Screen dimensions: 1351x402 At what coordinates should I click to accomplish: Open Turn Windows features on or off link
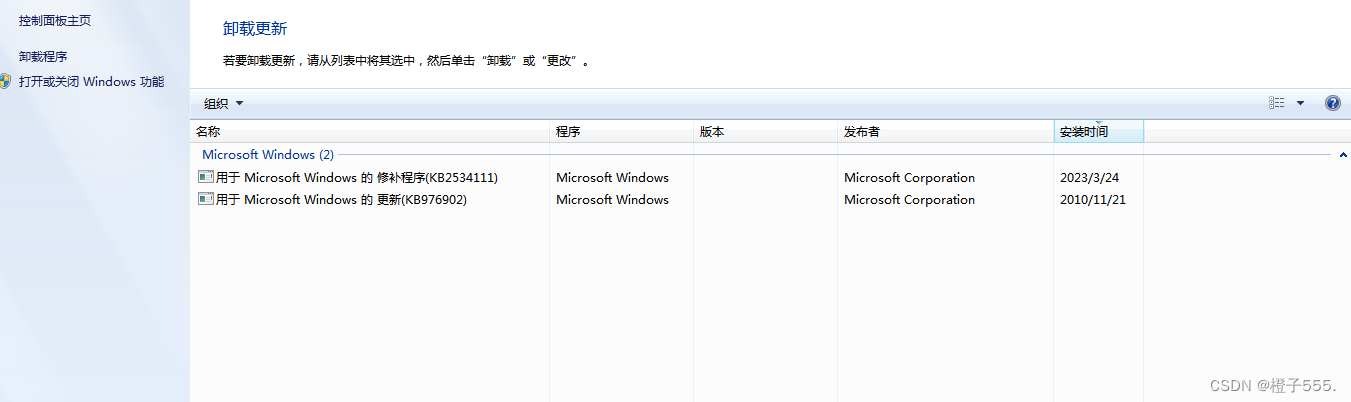pyautogui.click(x=91, y=82)
